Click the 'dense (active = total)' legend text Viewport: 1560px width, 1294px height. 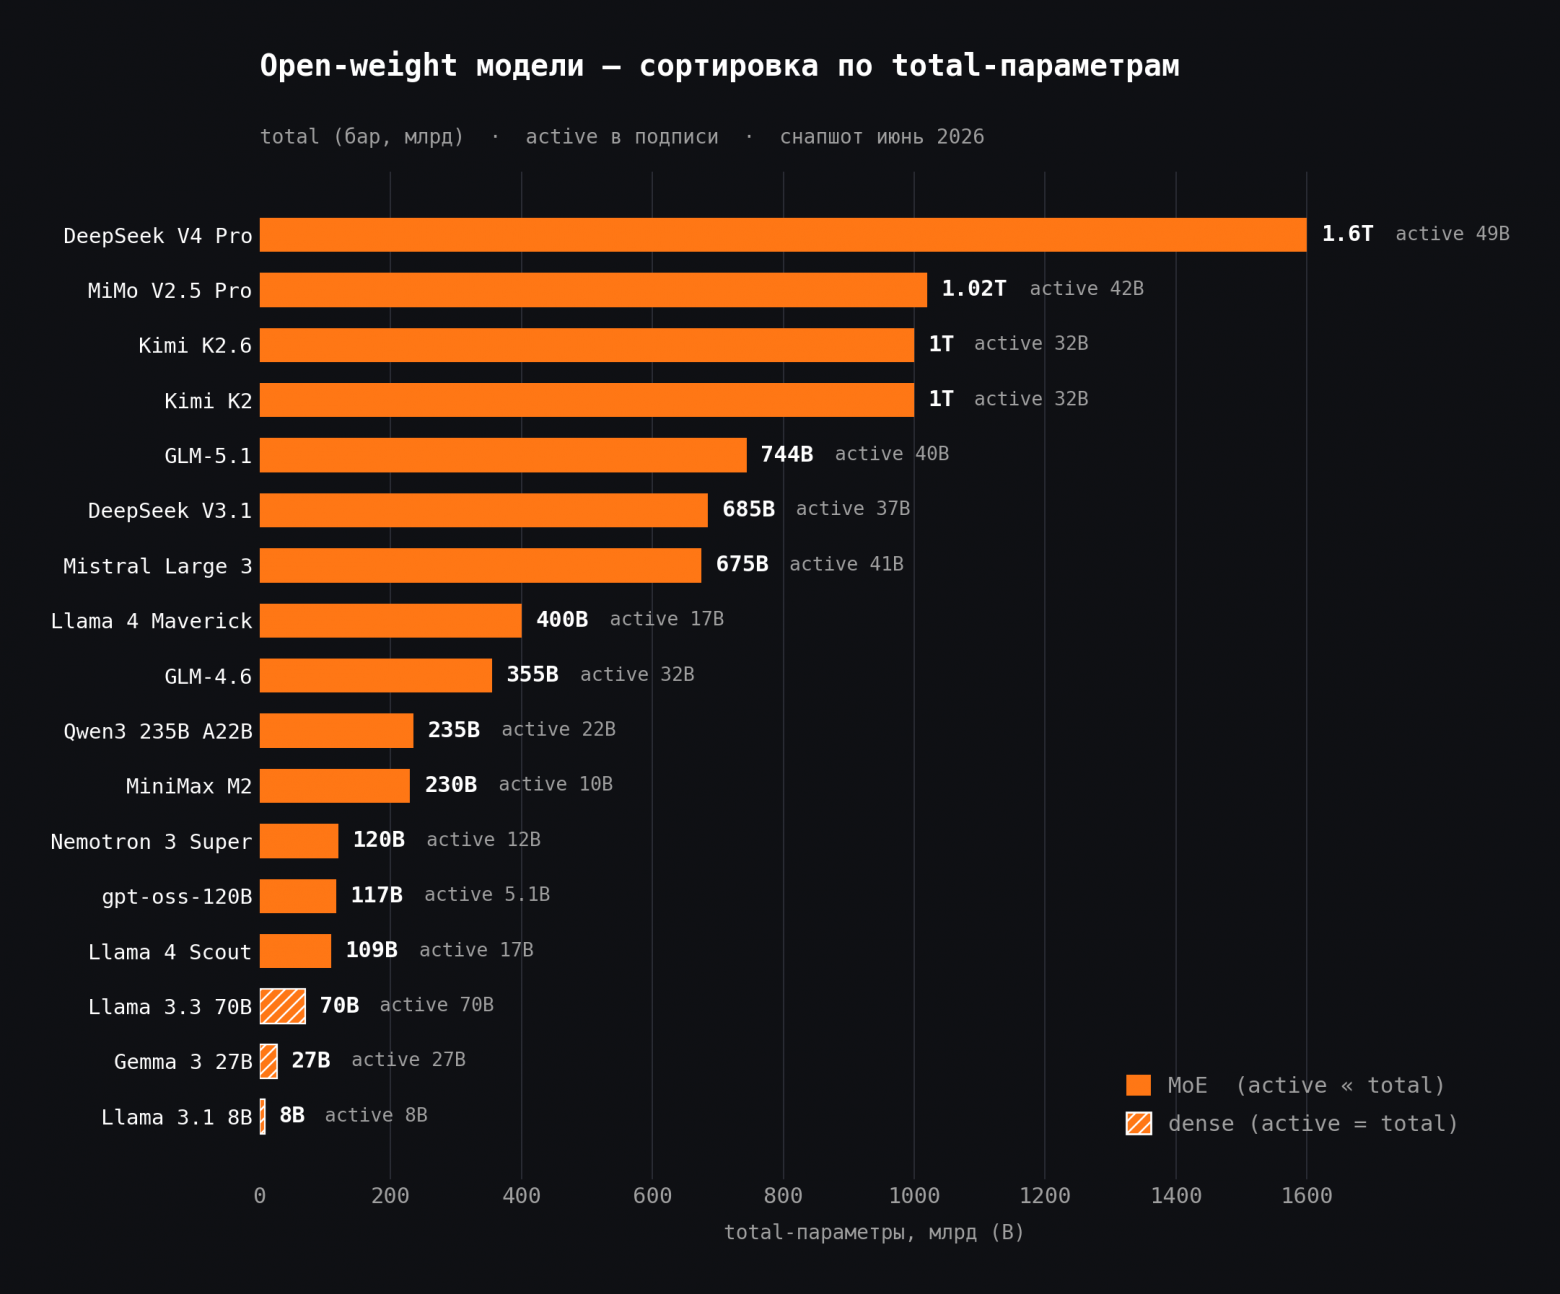tap(1313, 1124)
